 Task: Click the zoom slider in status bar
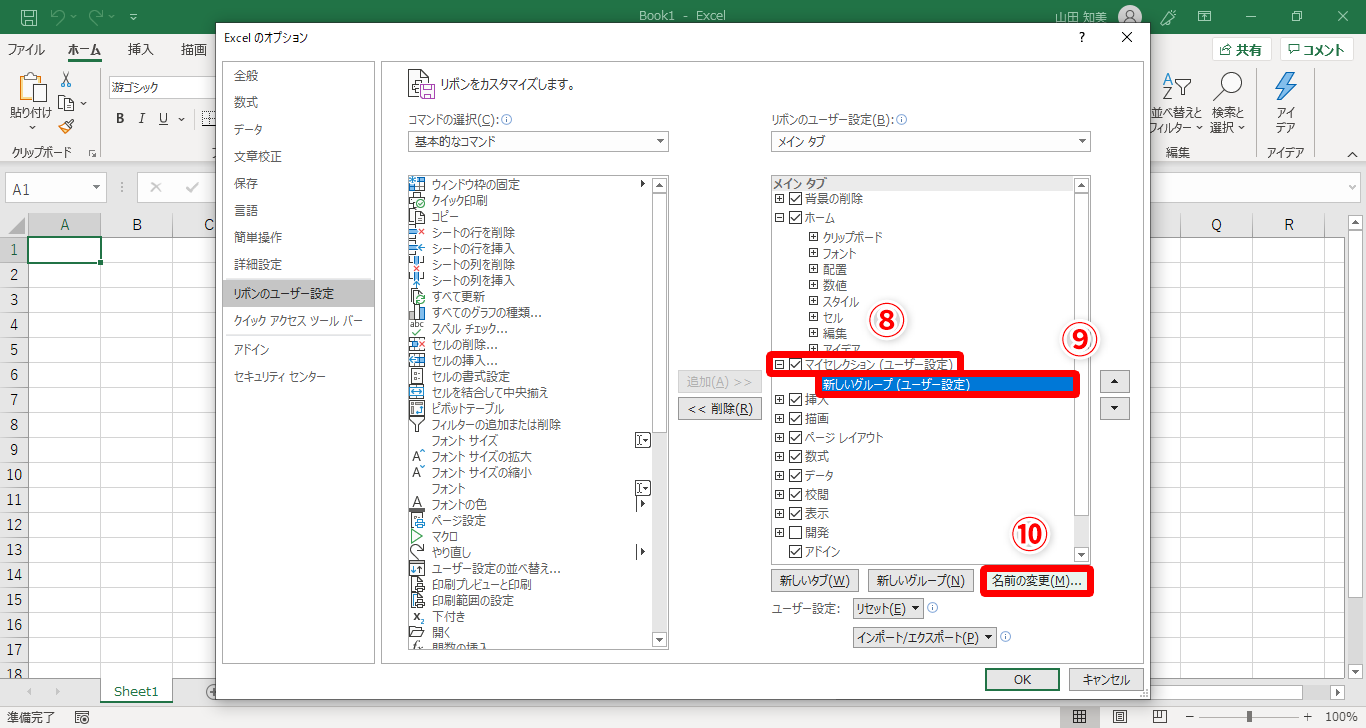pyautogui.click(x=1248, y=717)
